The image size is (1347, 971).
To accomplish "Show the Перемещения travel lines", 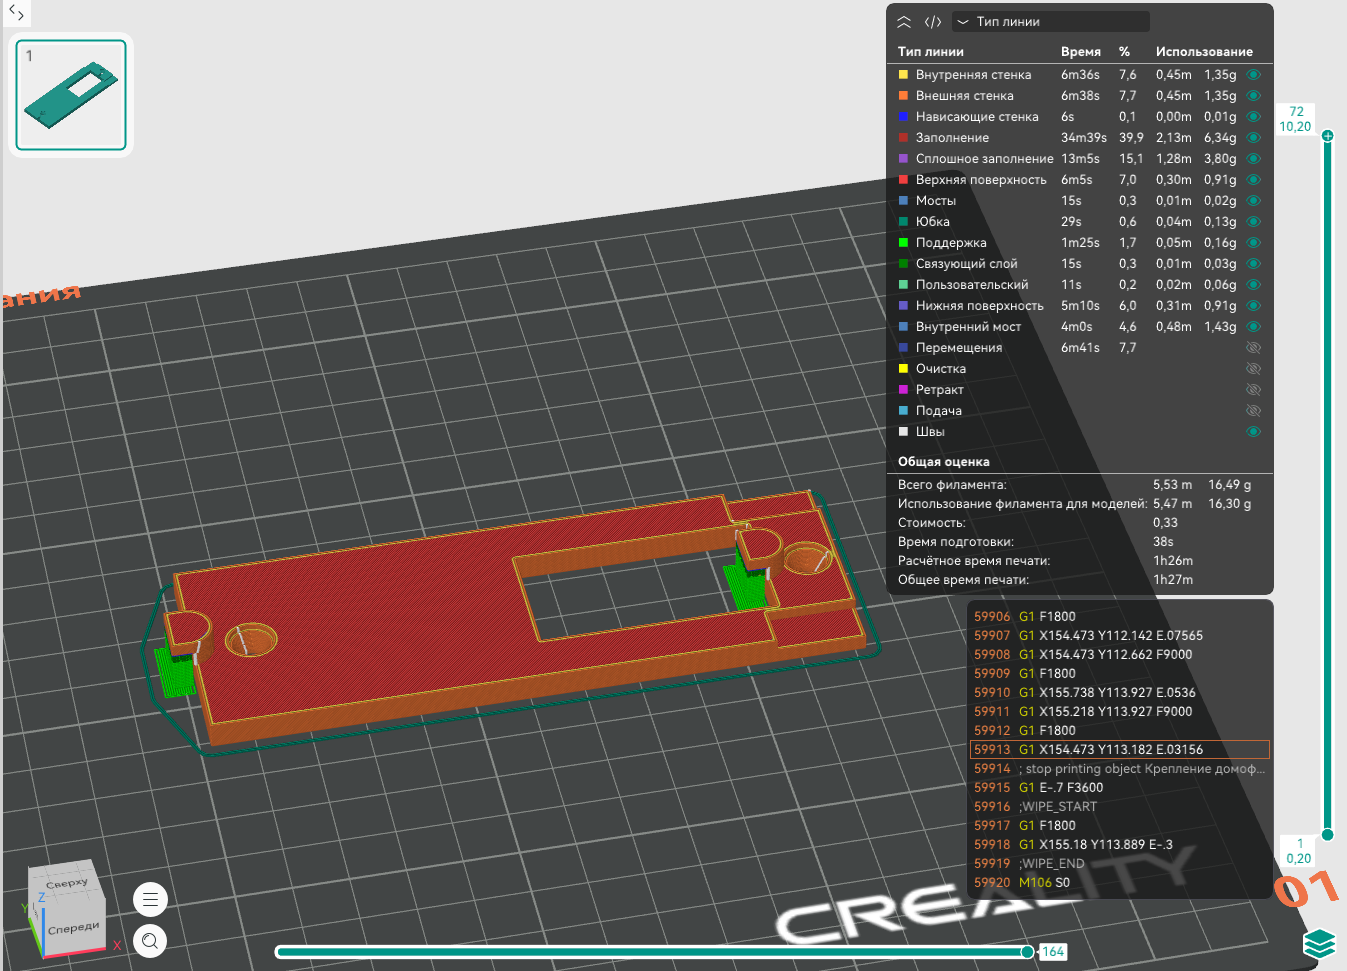I will click(x=1253, y=348).
